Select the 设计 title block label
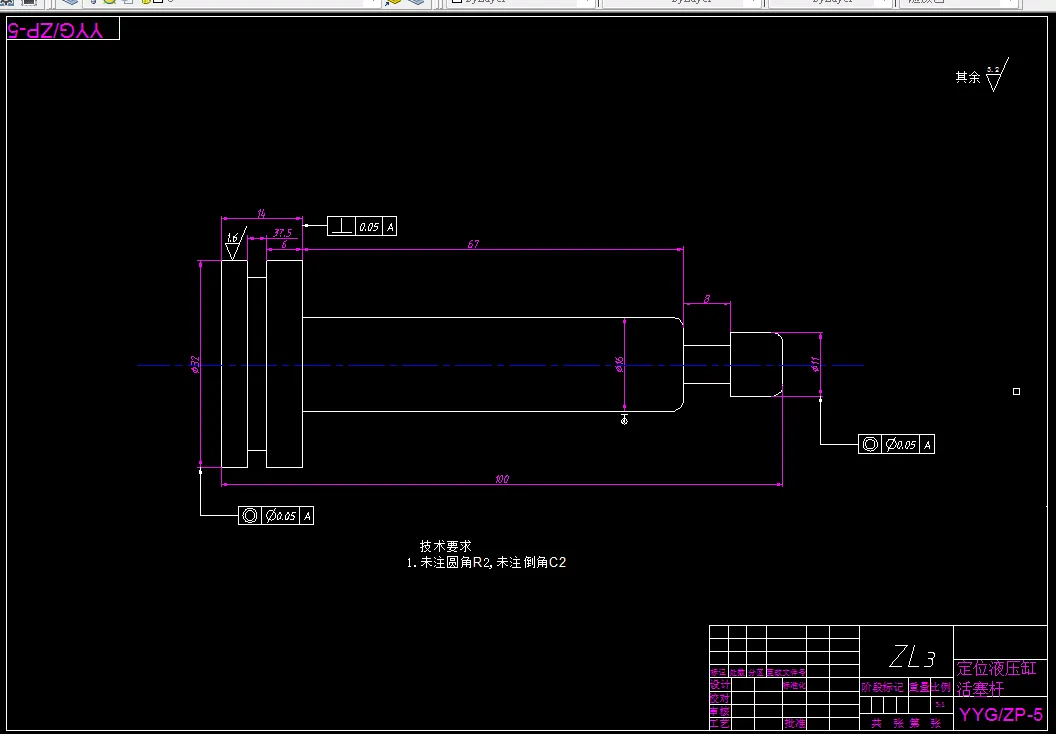Screen dimensions: 1056x734 tap(720, 685)
